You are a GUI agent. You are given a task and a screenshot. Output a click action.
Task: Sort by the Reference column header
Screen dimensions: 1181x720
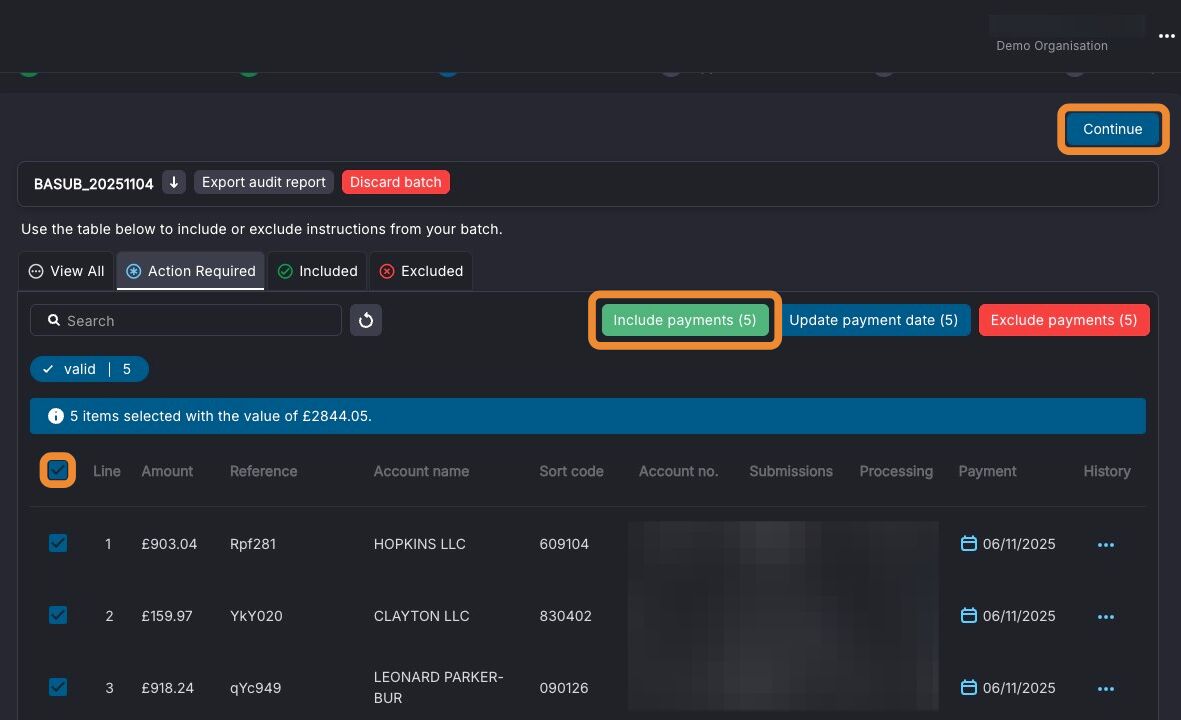[x=264, y=471]
